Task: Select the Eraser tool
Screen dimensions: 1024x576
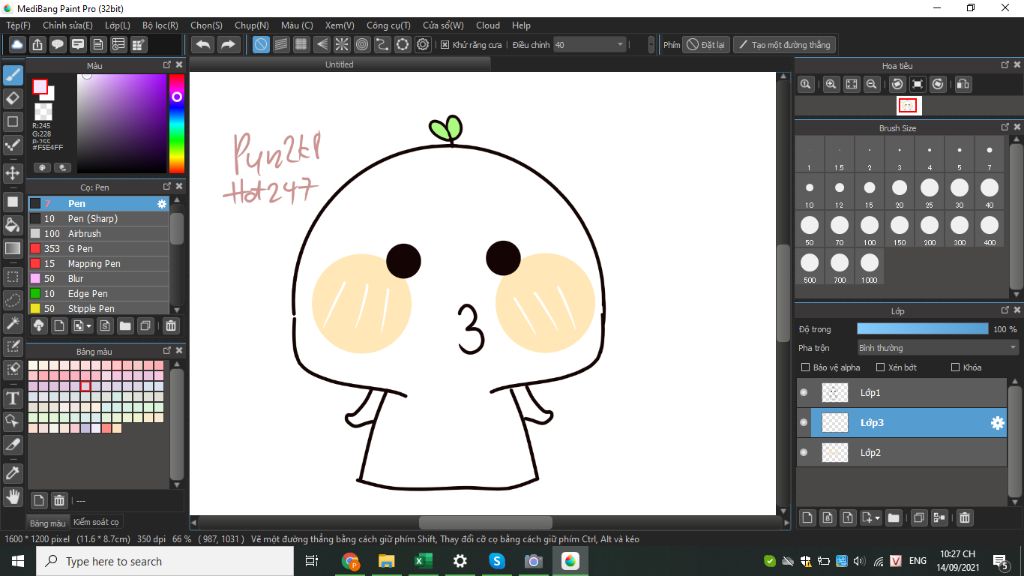Action: pos(12,99)
